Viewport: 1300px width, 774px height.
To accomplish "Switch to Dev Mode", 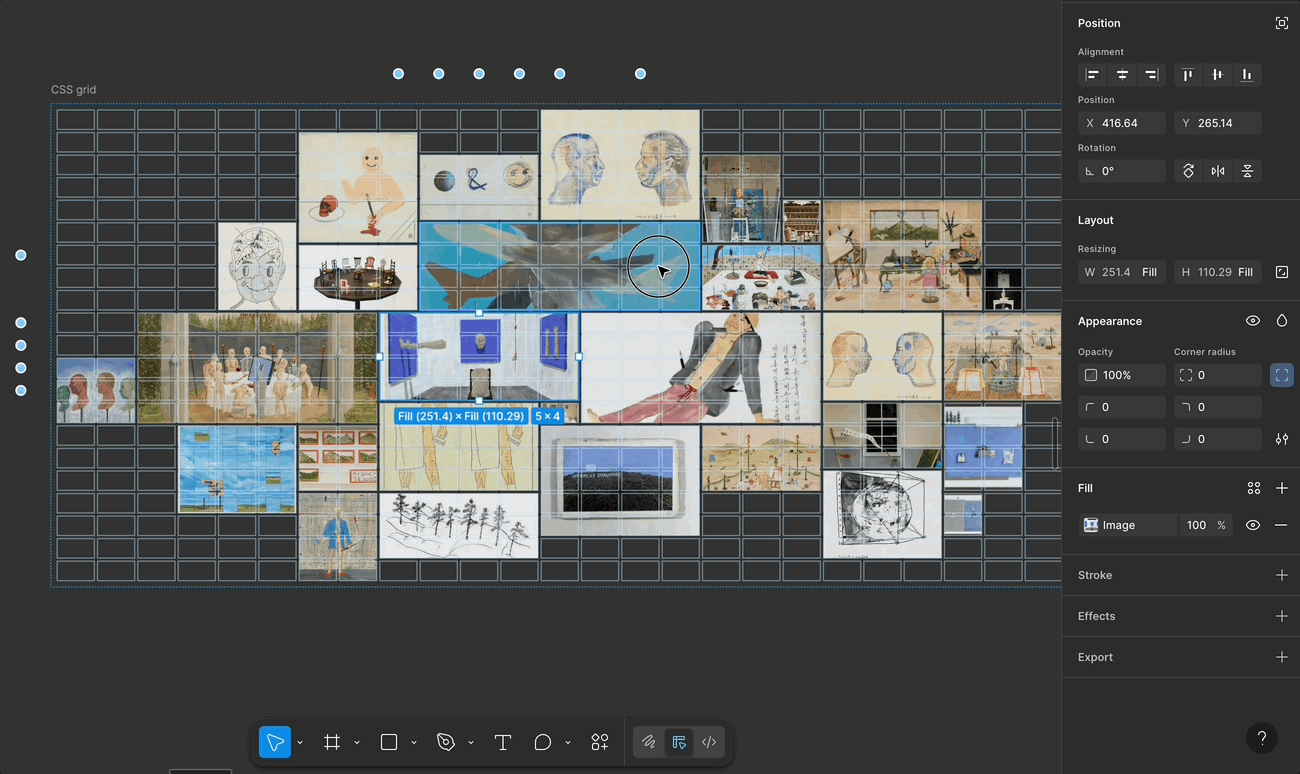I will pyautogui.click(x=709, y=742).
